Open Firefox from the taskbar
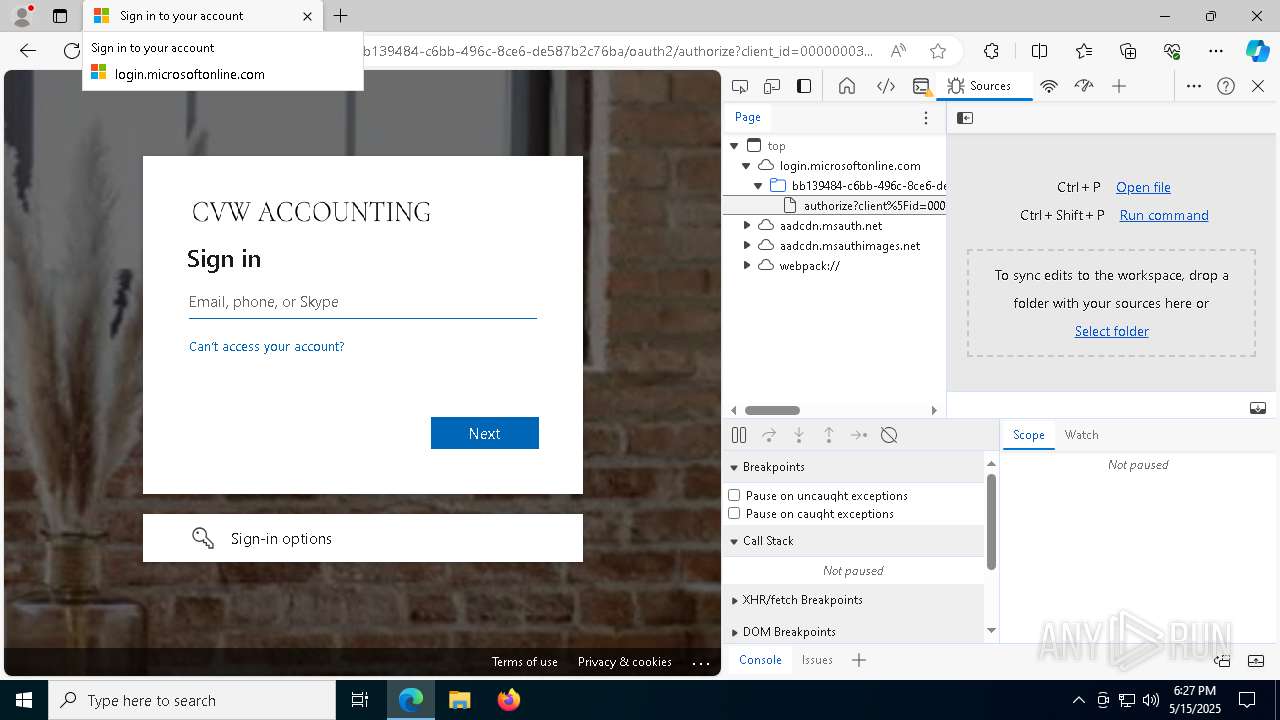Image resolution: width=1280 pixels, height=720 pixels. pyautogui.click(x=509, y=700)
